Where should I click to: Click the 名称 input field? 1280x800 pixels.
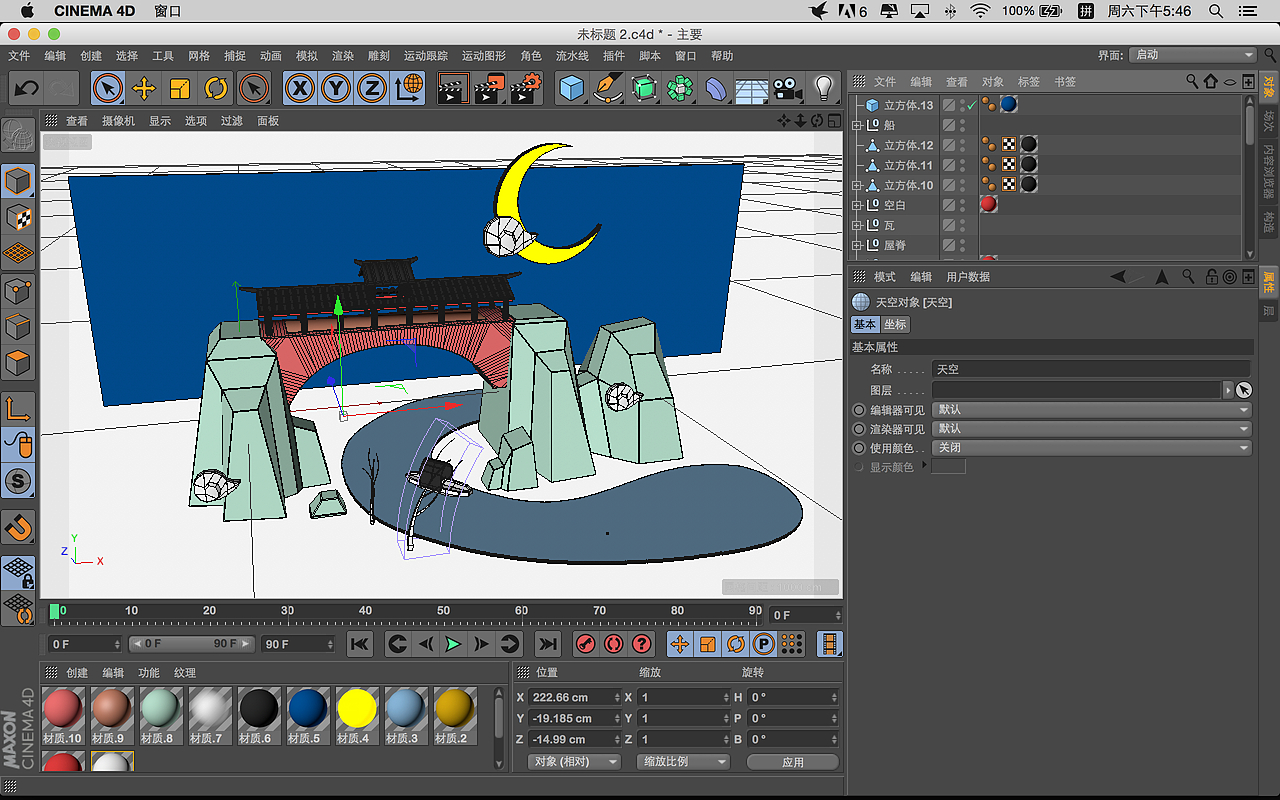coord(1090,369)
